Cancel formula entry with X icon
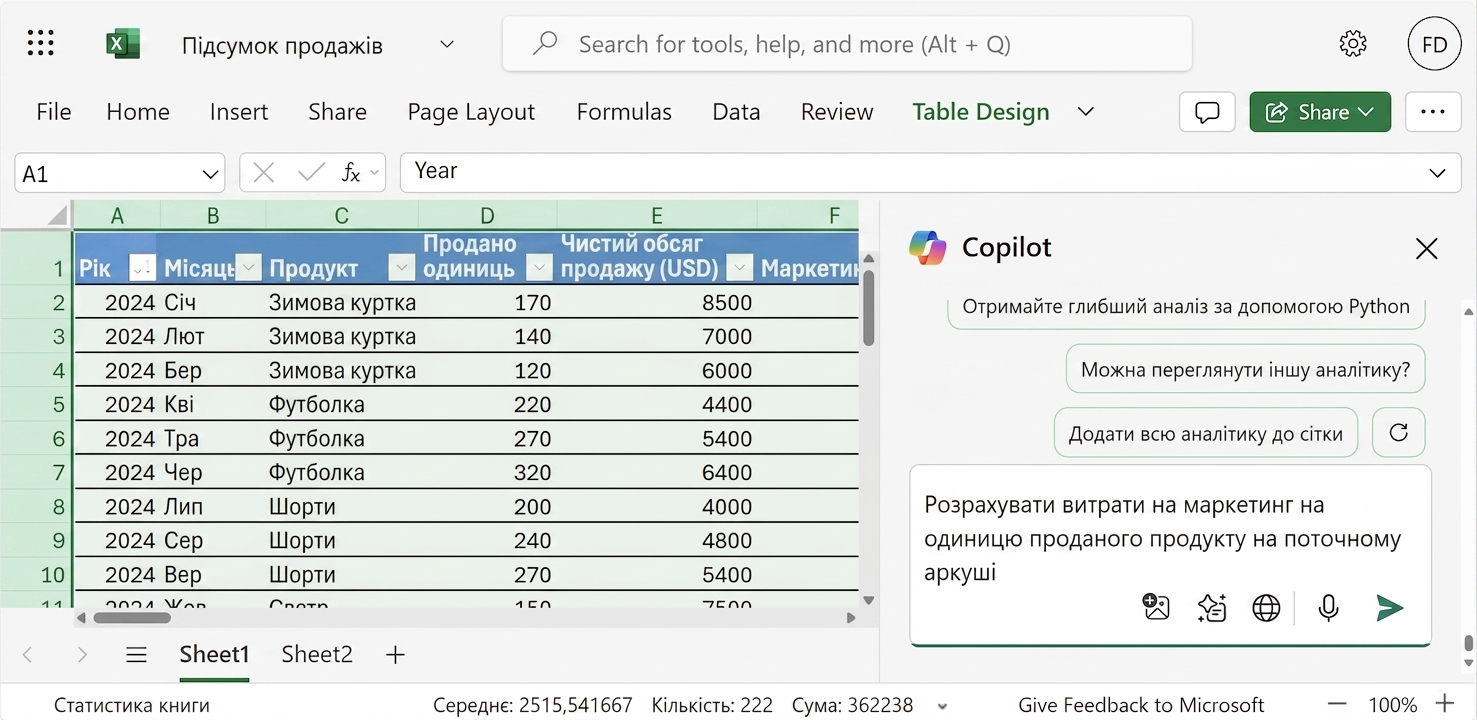The width and height of the screenshot is (1477, 720). 264,173
